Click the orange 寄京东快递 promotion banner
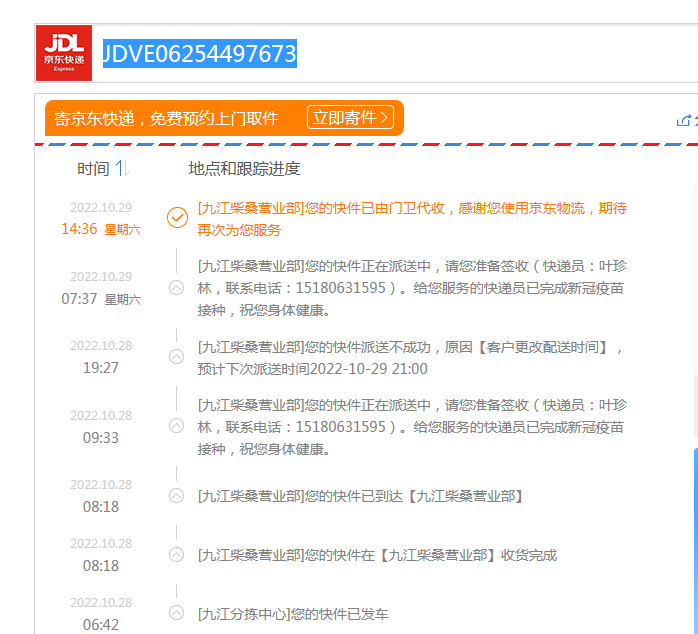The width and height of the screenshot is (698, 634). (x=224, y=118)
